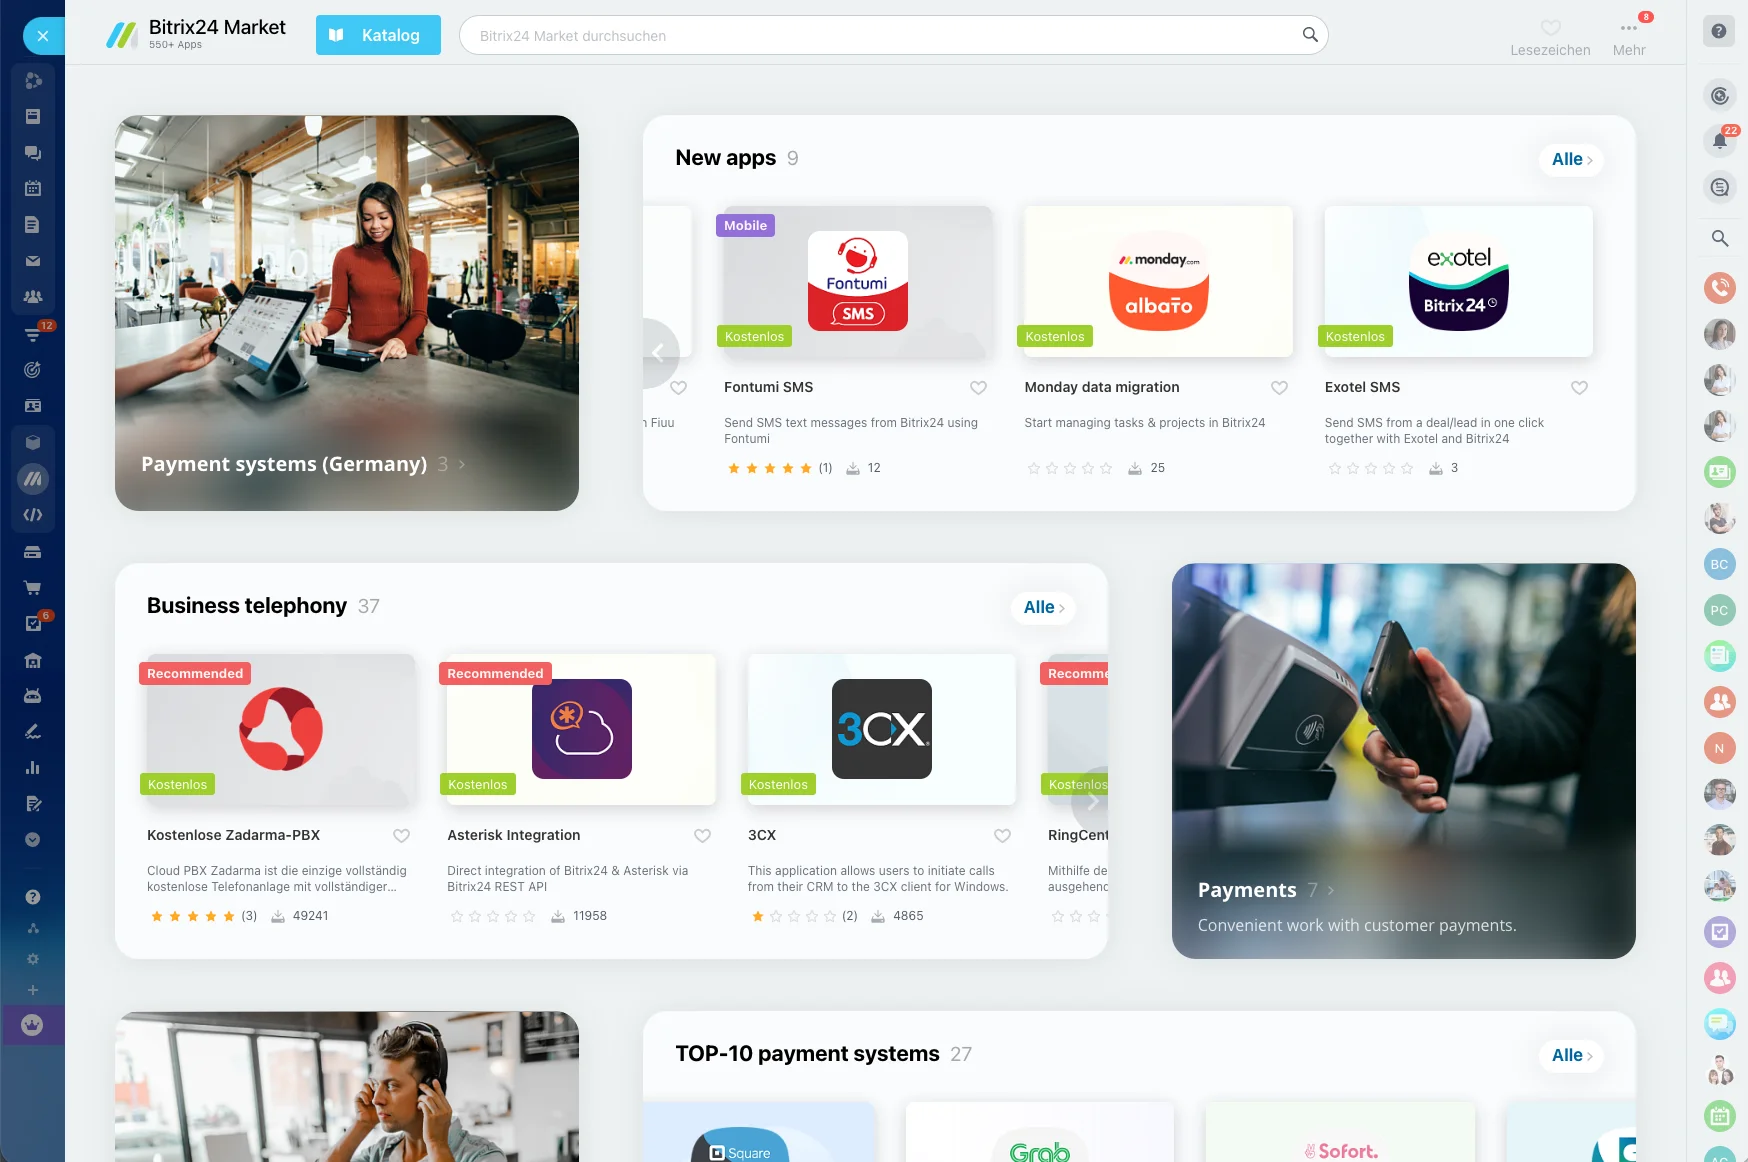Select the highlighted Market icon in sidebar
The image size is (1748, 1162).
(33, 479)
